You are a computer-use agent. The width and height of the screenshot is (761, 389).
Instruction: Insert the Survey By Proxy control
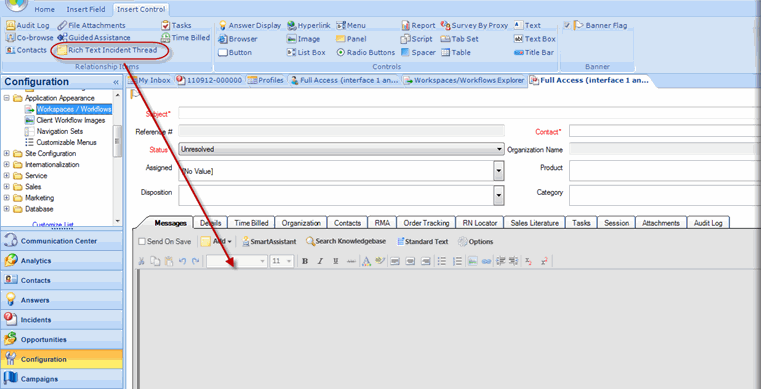(474, 25)
